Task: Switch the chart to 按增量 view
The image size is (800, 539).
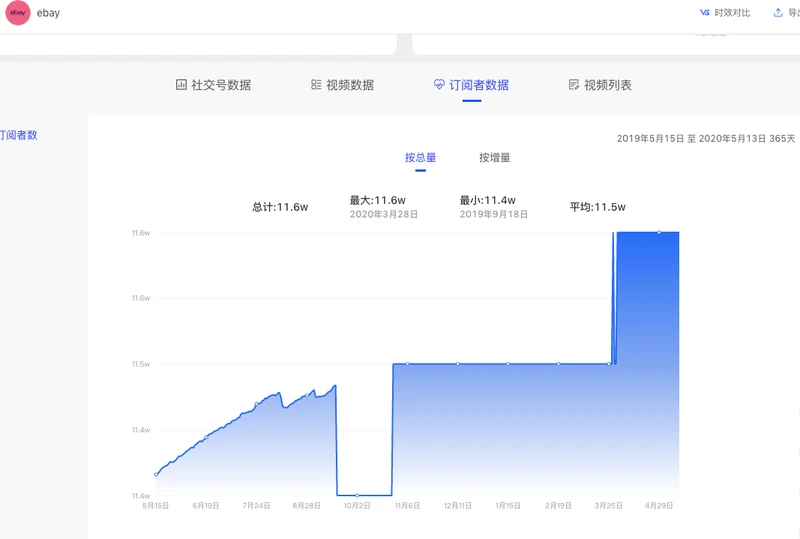Action: (x=494, y=158)
